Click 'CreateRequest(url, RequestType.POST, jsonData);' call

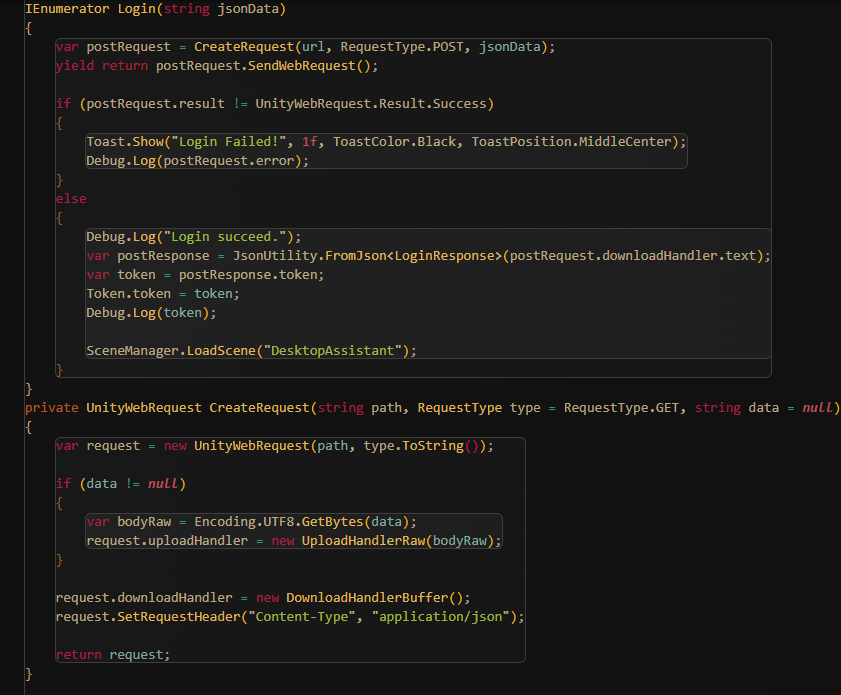[374, 47]
